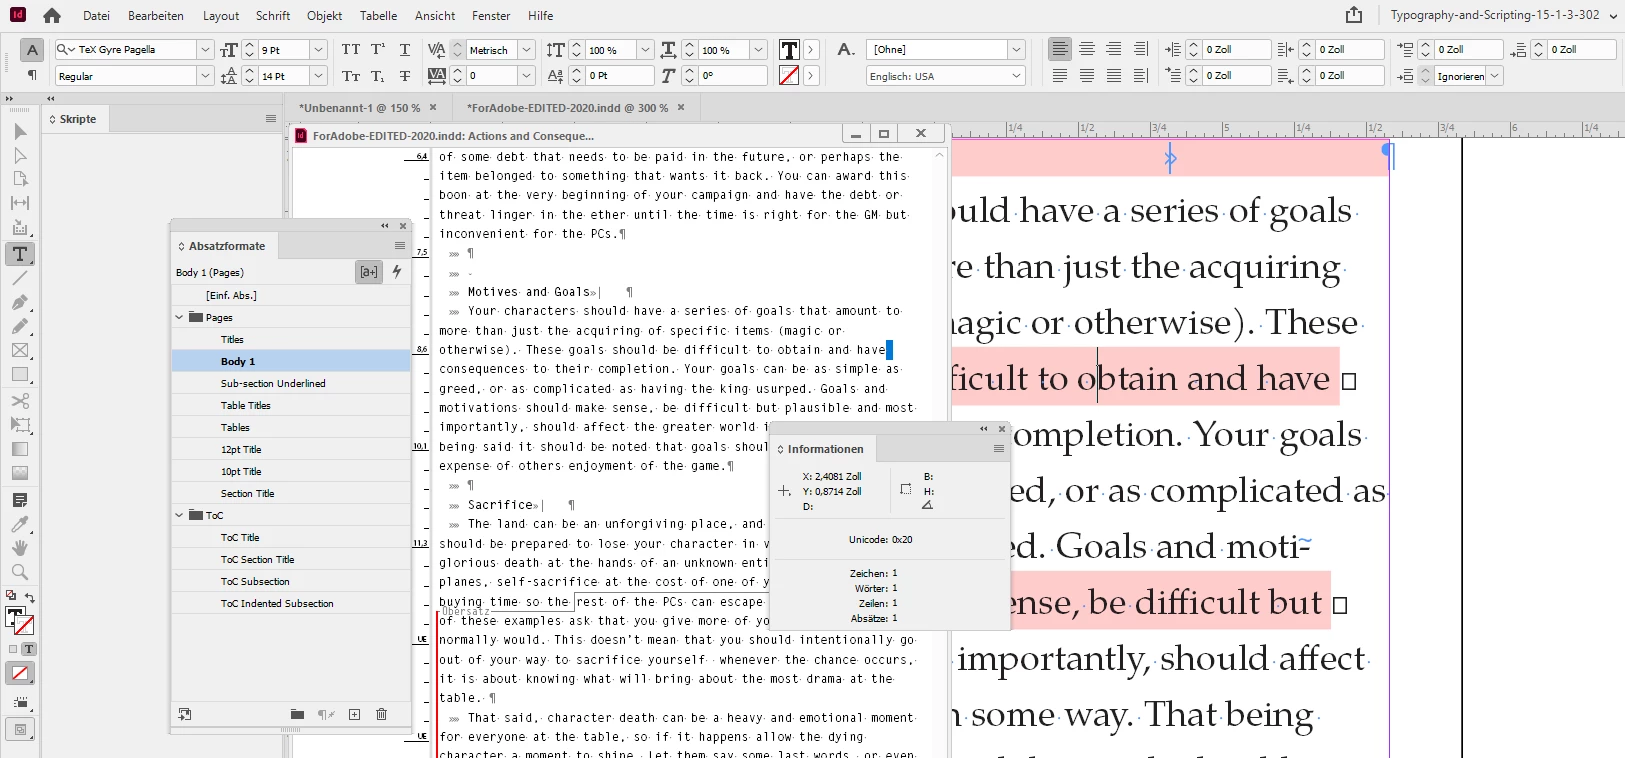
Task: Swap fill and stroke arrows icon
Action: [29, 597]
